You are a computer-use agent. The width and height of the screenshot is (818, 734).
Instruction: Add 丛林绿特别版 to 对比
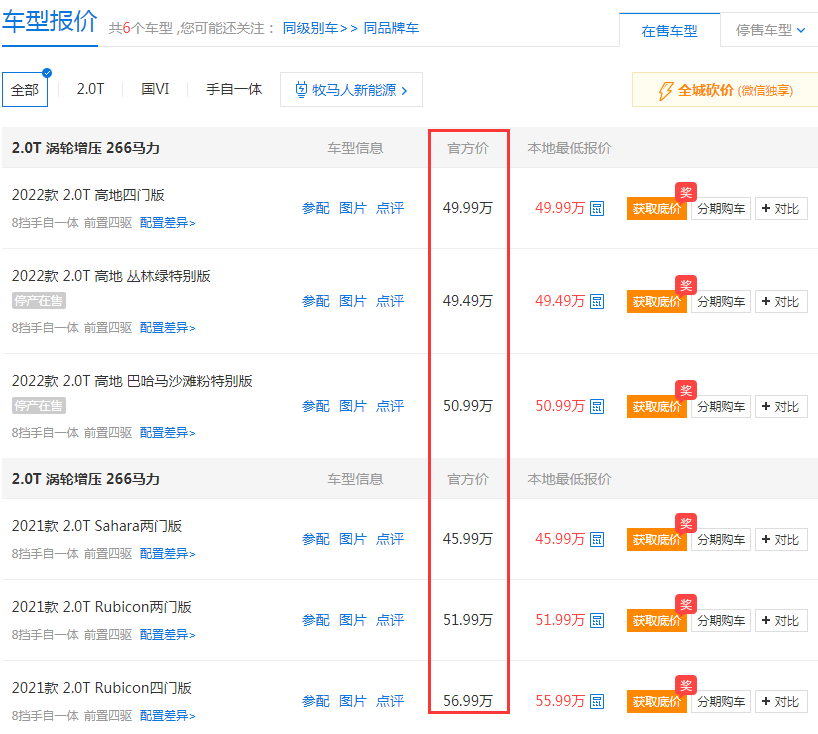pos(781,302)
